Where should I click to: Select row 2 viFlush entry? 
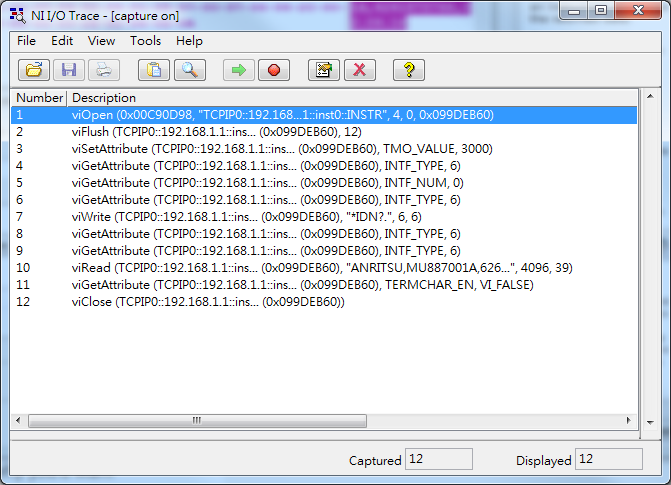[324, 132]
